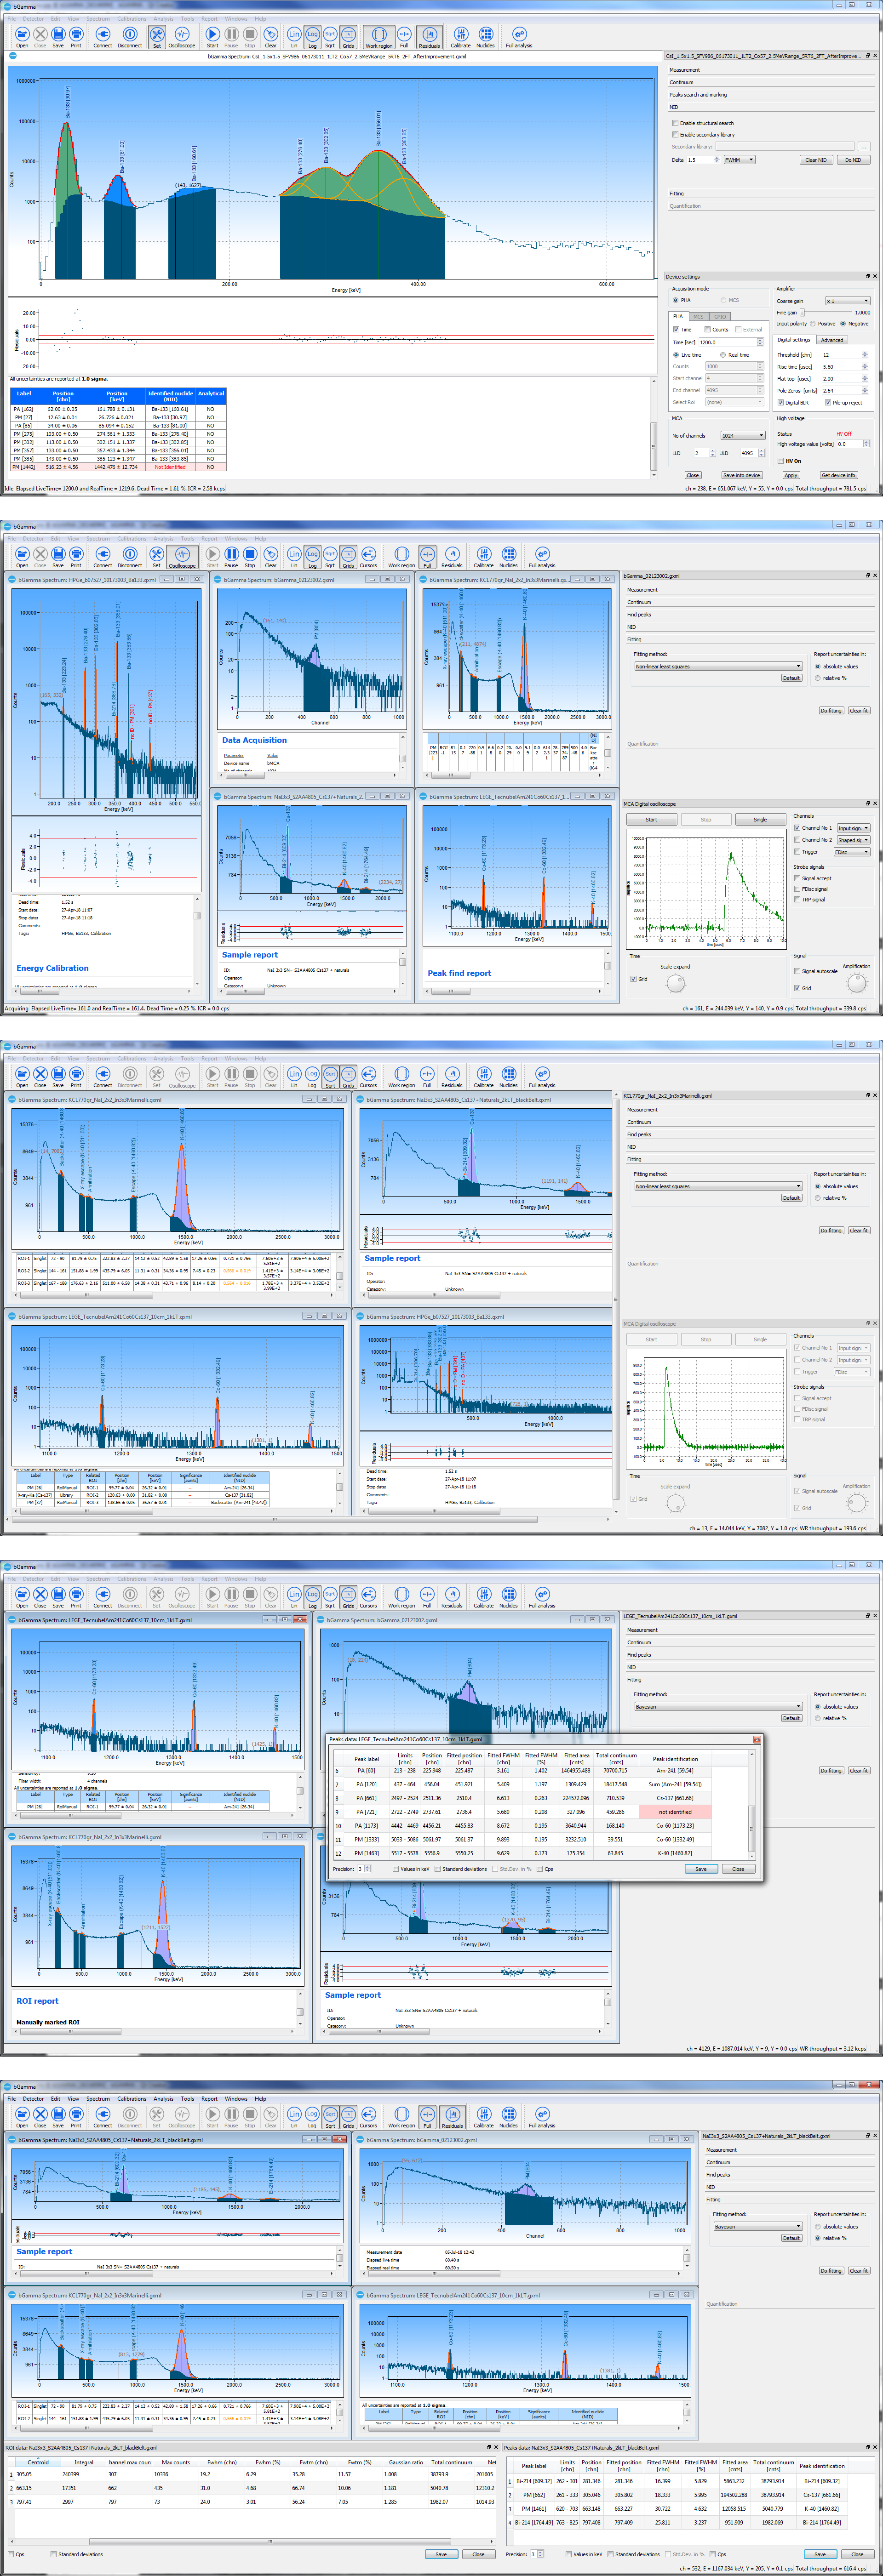Click Close file icon in the ROI data window toolbar
The width and height of the screenshot is (883, 2576).
tap(40, 2117)
